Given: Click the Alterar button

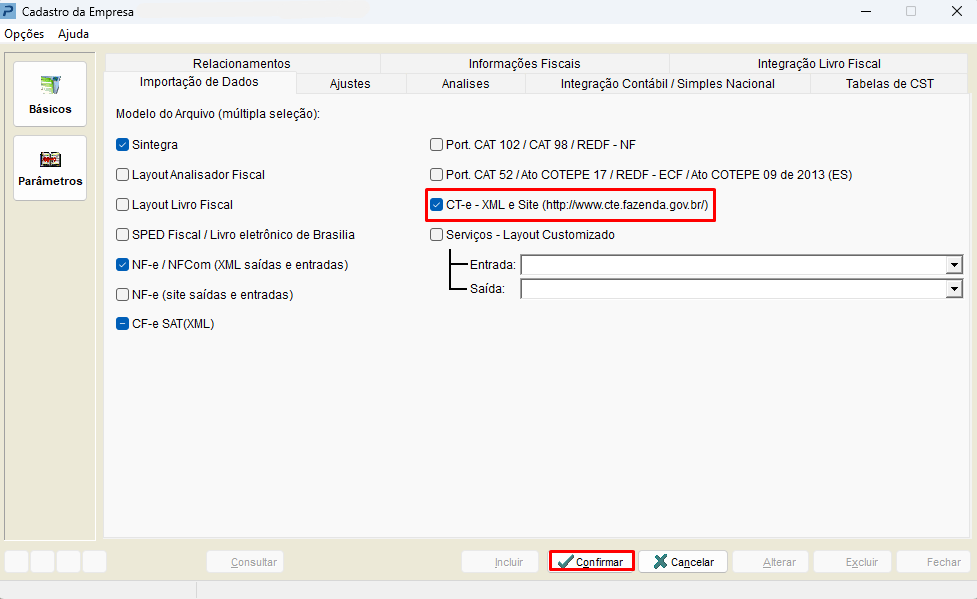Looking at the screenshot, I should (771, 562).
